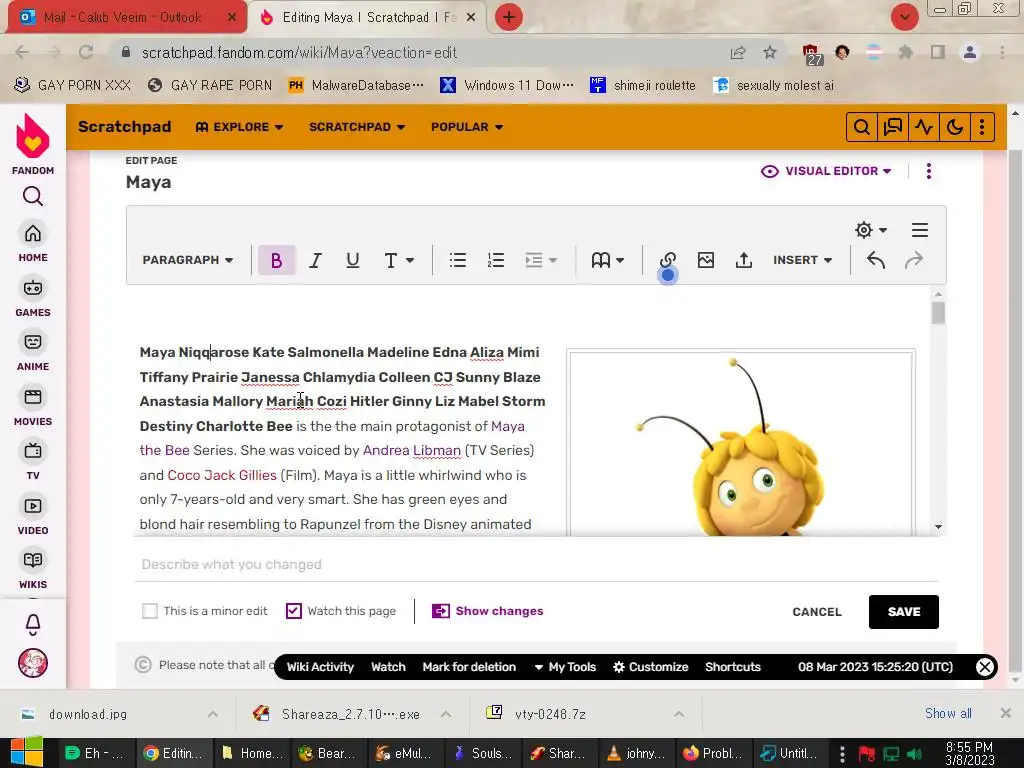Click the editor content scrollbar thumb
This screenshot has width=1024, height=768.
[938, 313]
